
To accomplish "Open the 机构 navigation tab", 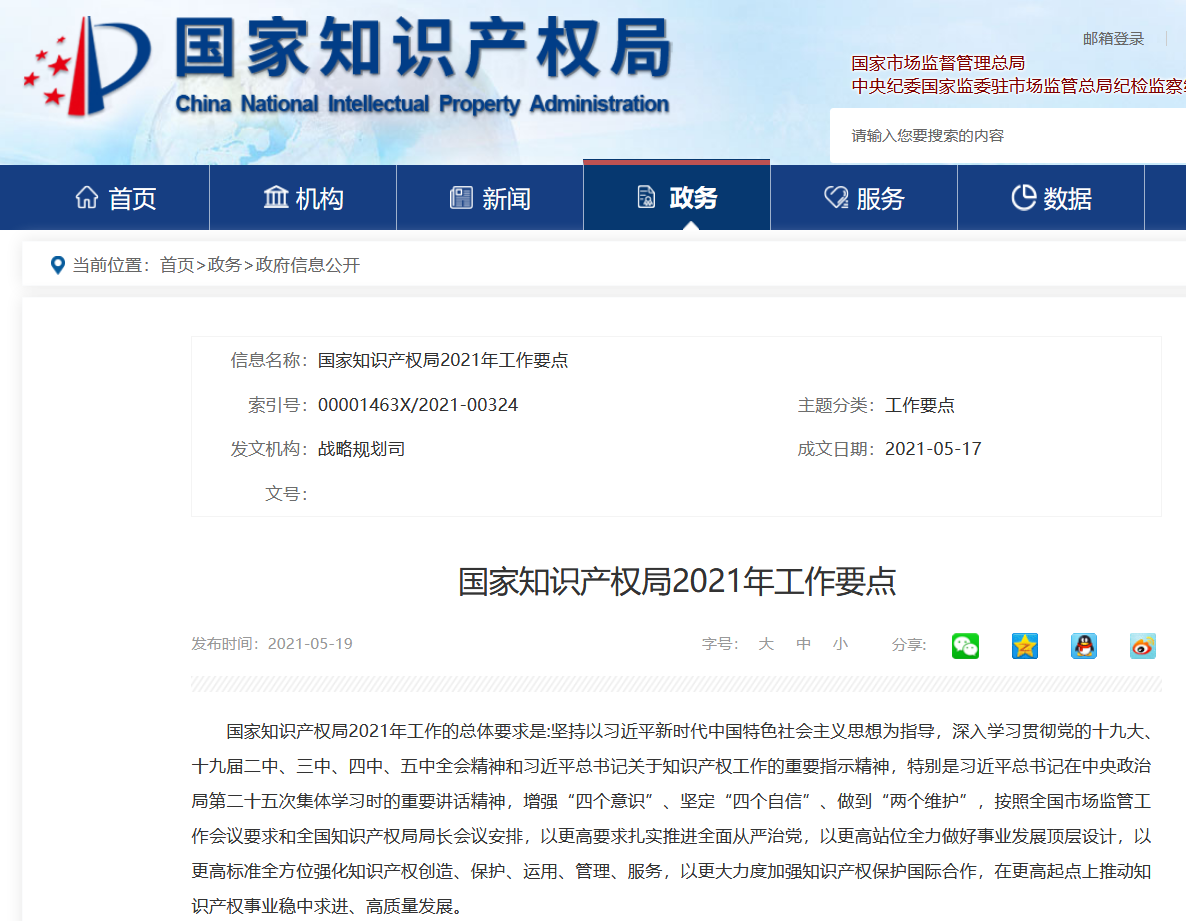I will tap(303, 198).
